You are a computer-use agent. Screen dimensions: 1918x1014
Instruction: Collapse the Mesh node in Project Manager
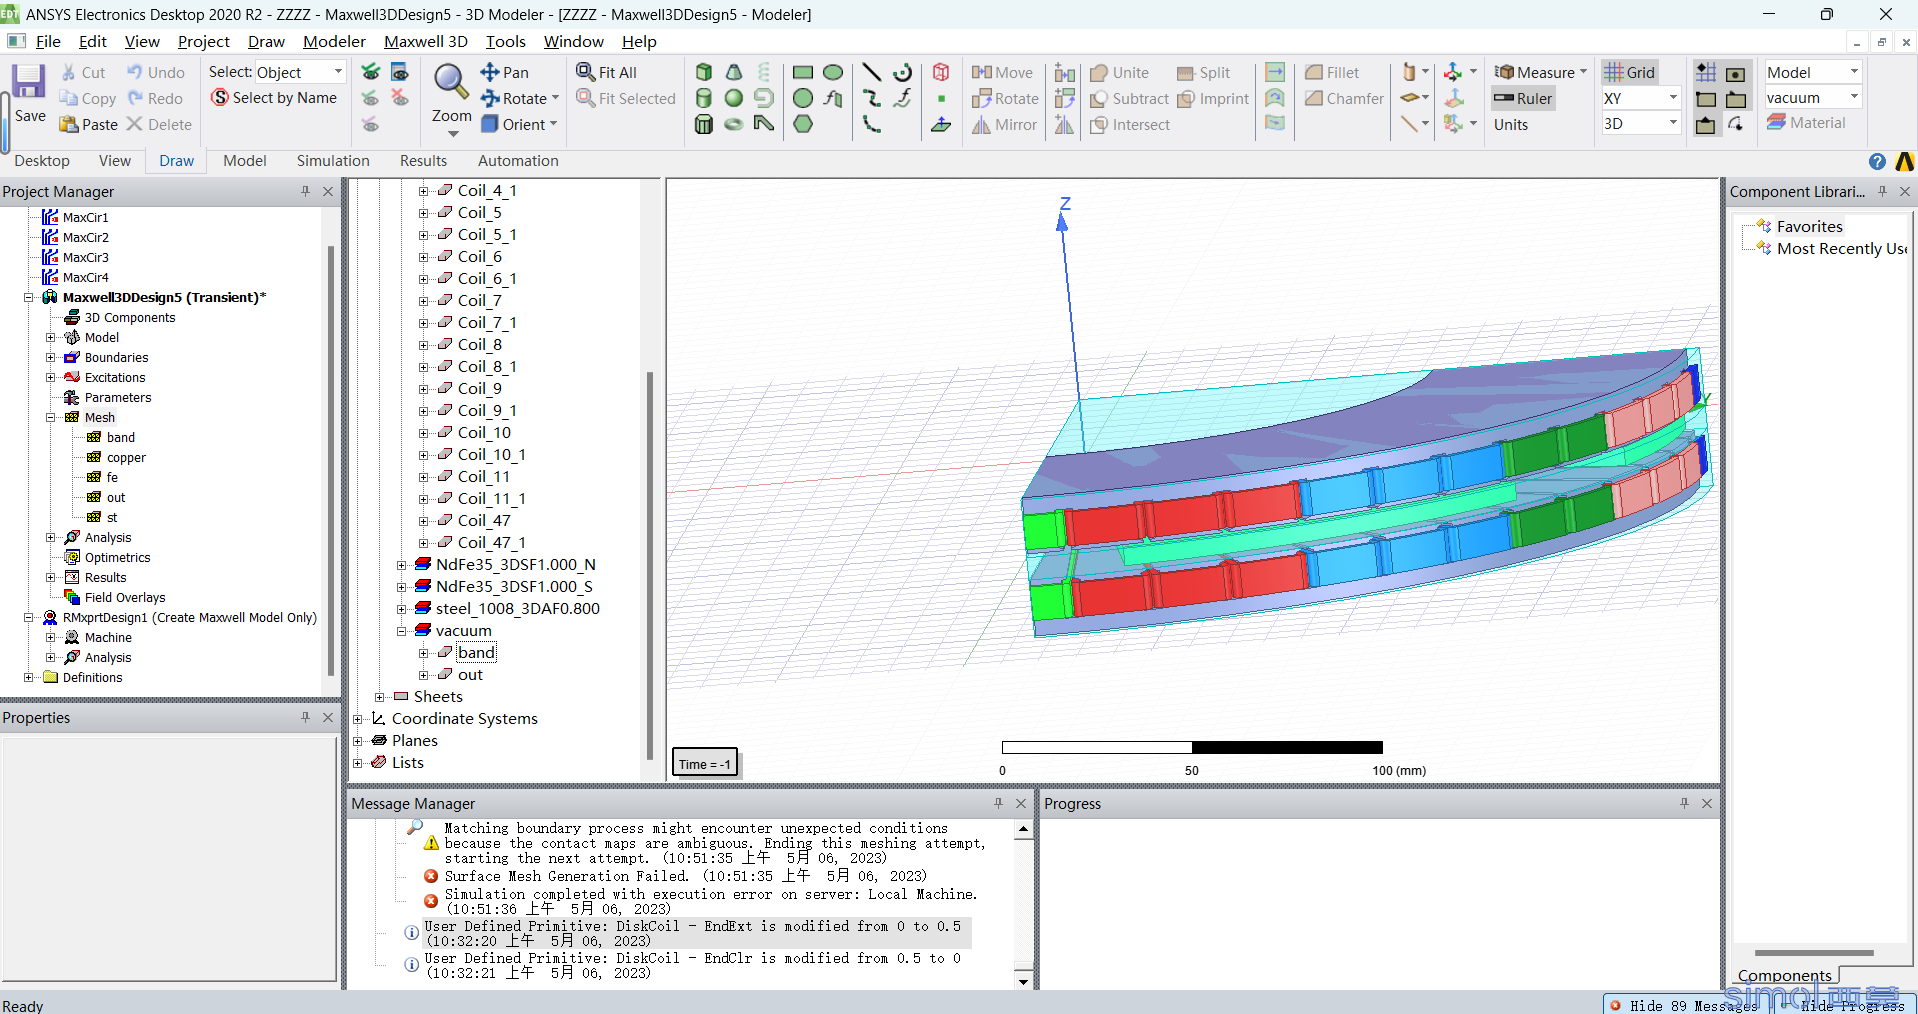(50, 418)
